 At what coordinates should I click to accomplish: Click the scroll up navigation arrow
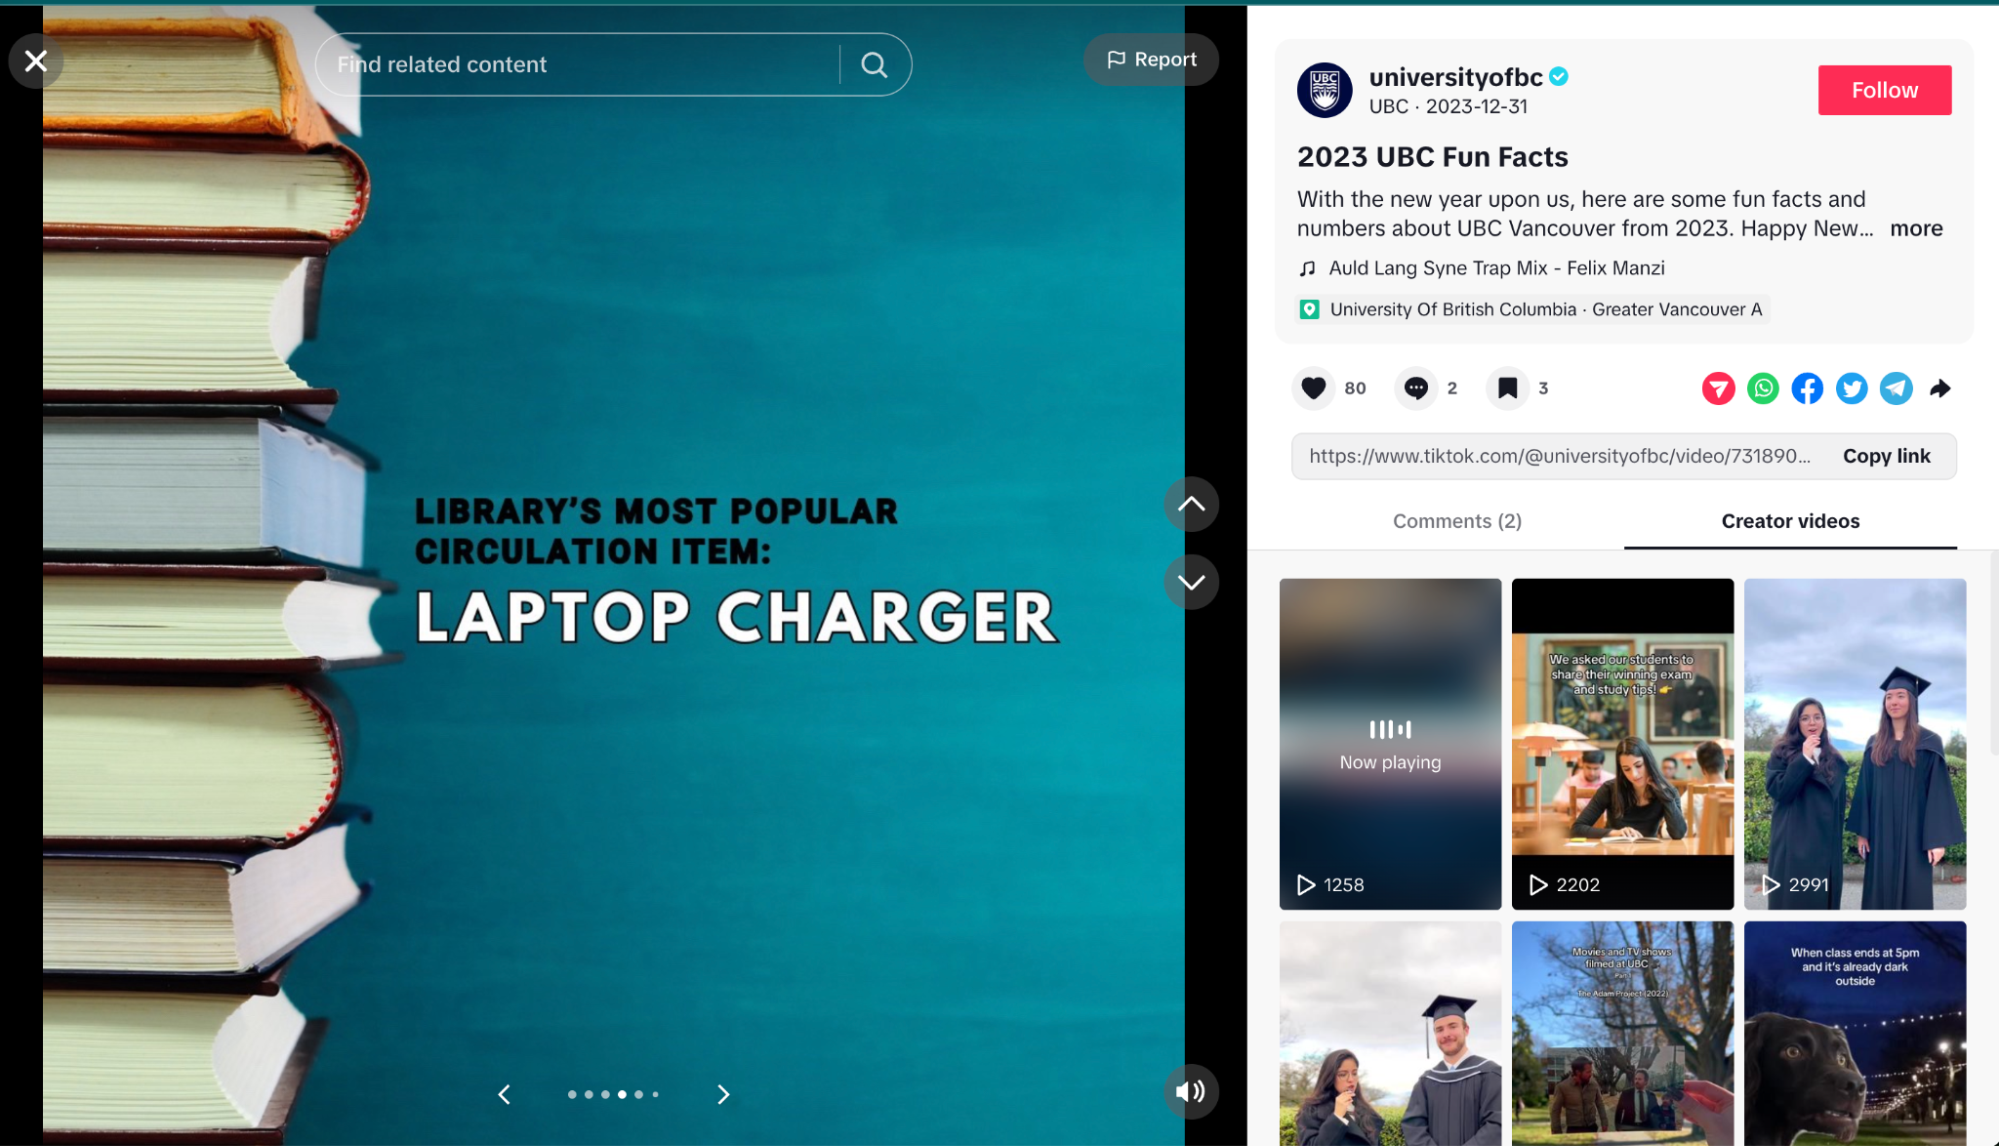point(1190,504)
